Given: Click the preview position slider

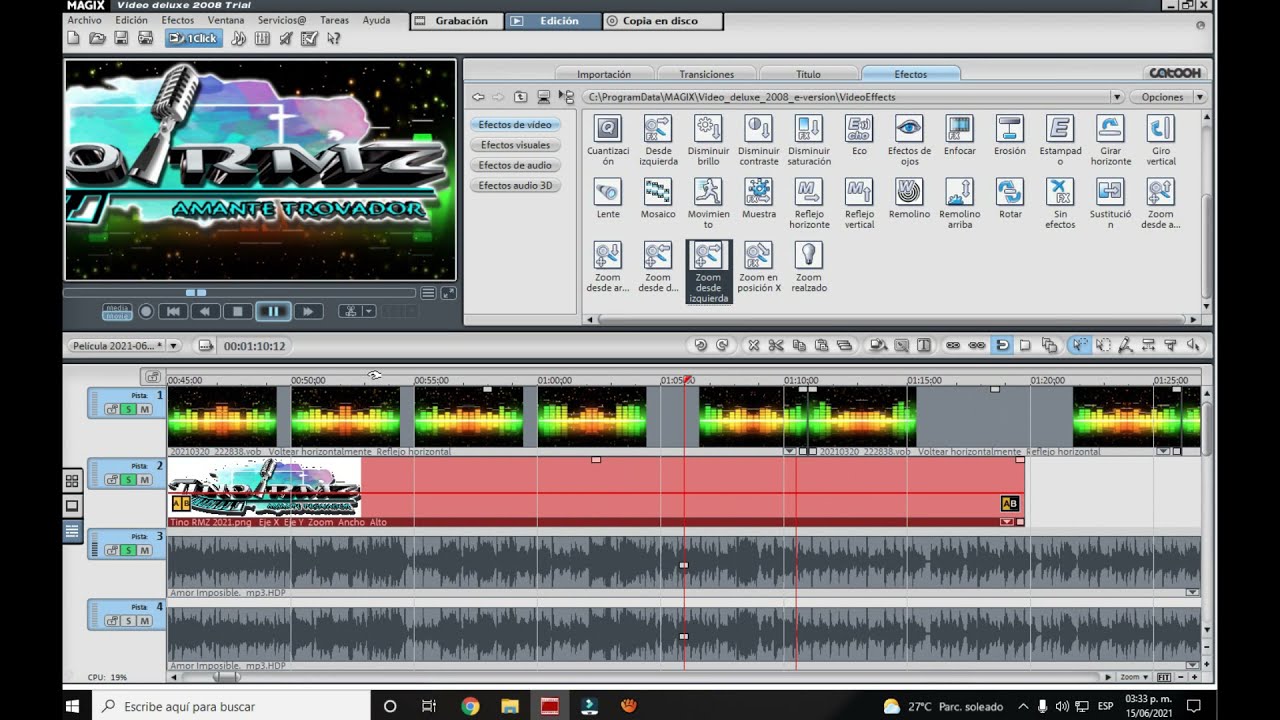Looking at the screenshot, I should click(196, 293).
